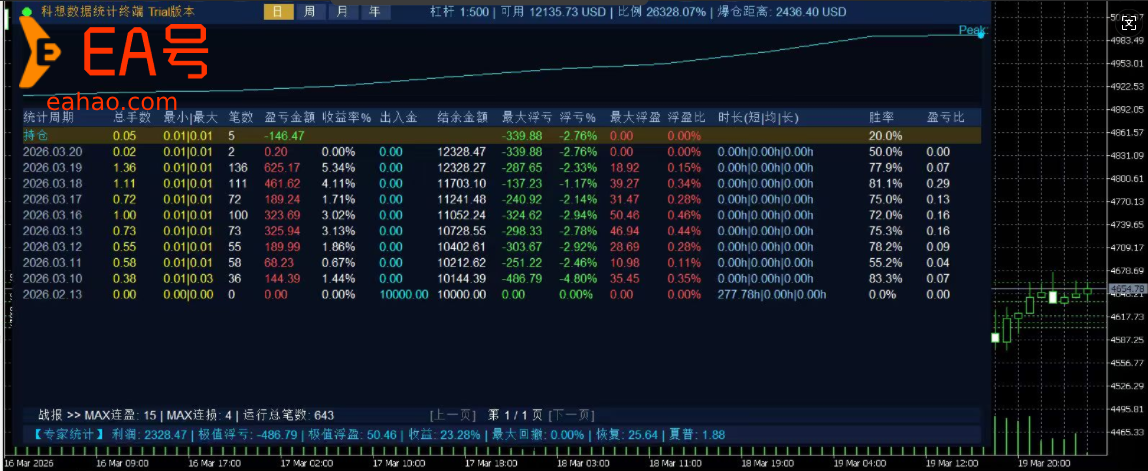Click the 结余金额 column header

coord(463,117)
